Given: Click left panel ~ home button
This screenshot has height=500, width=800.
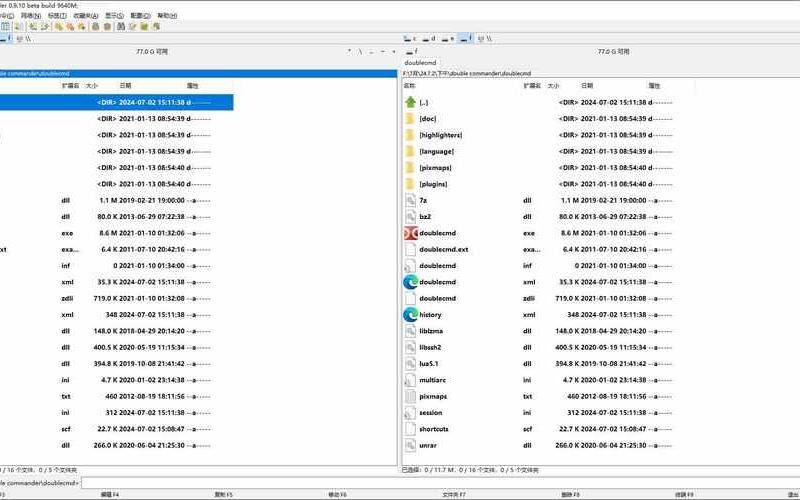Looking at the screenshot, I should click(x=383, y=52).
